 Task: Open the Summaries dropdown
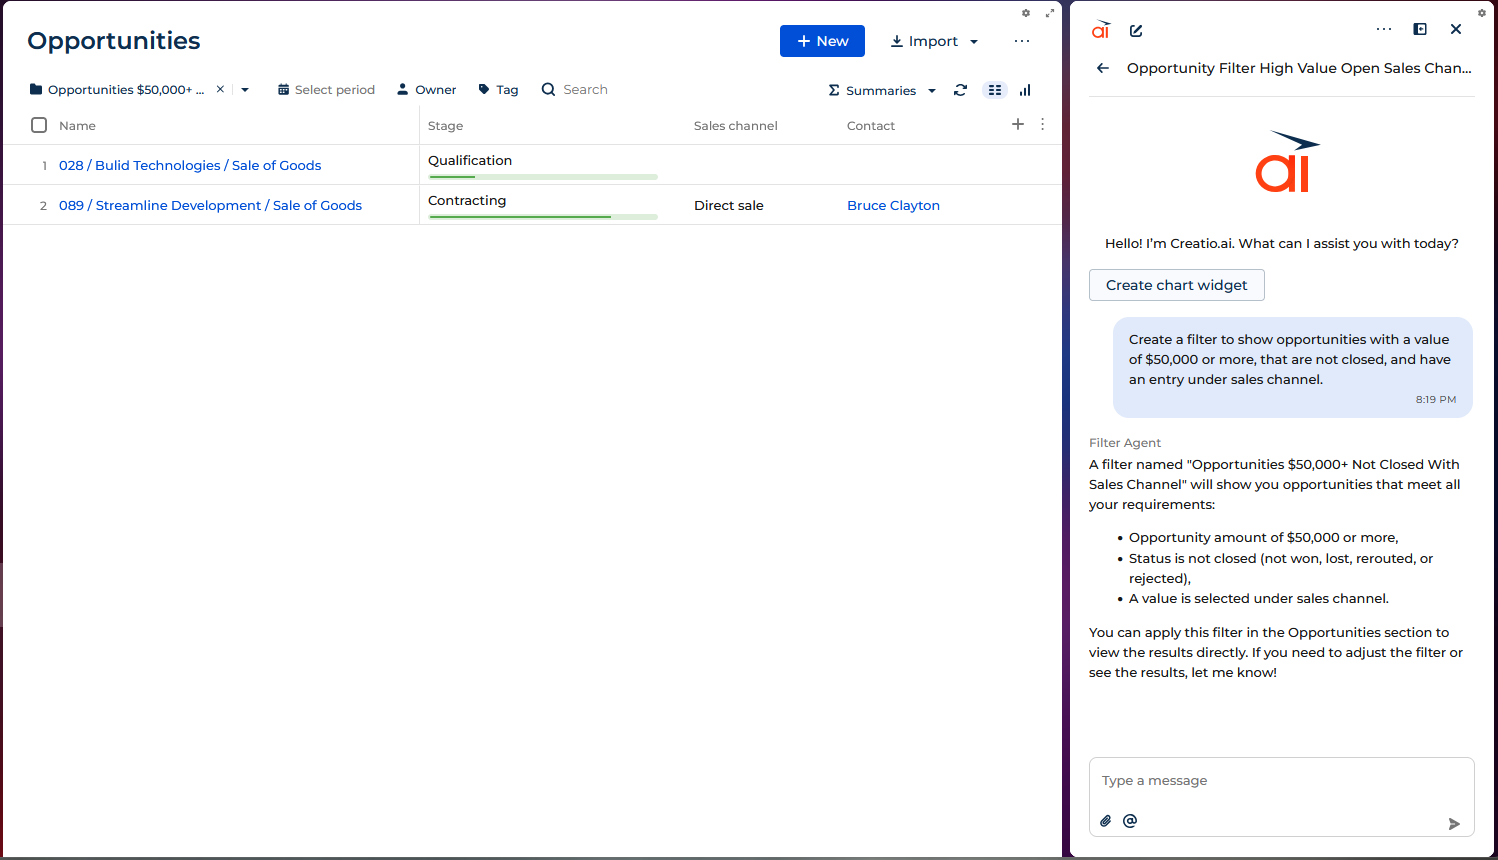coord(882,90)
